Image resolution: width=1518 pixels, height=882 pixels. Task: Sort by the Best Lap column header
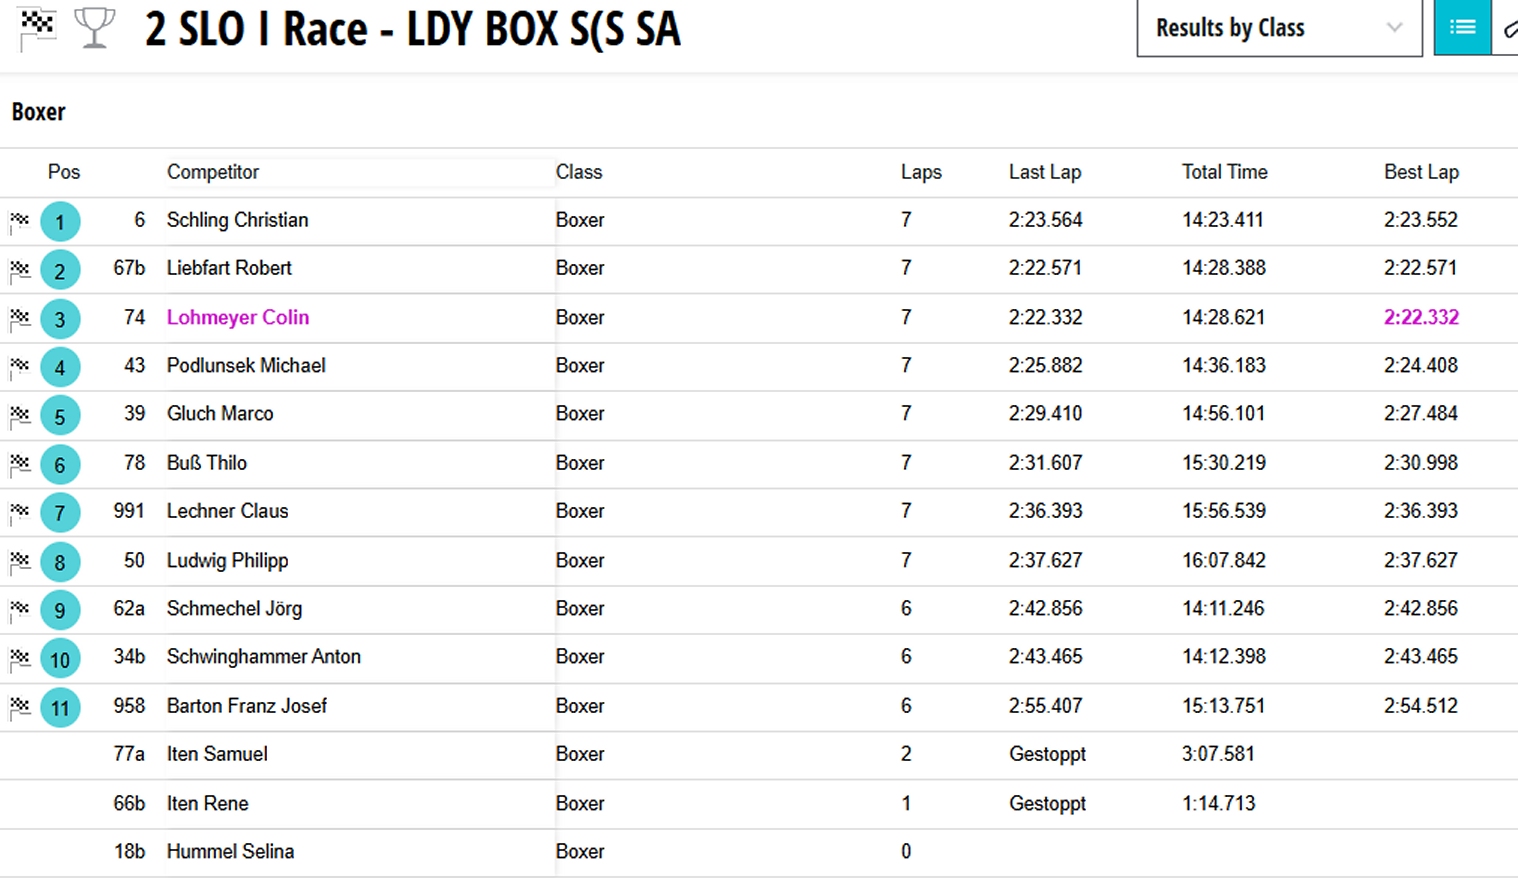(x=1420, y=172)
